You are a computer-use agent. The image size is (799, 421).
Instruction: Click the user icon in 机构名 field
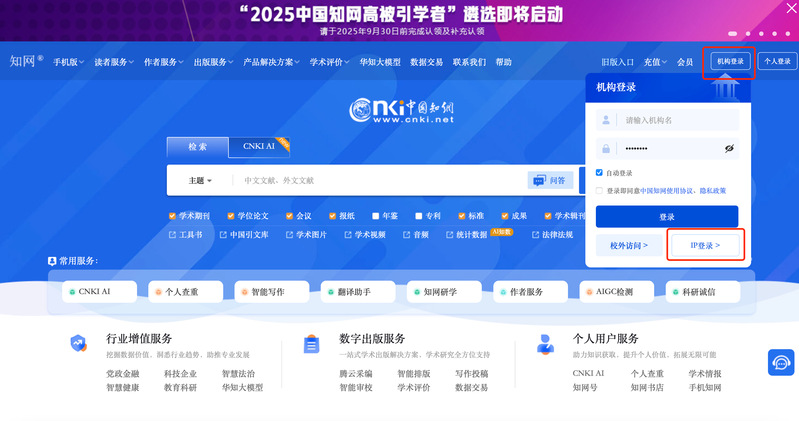606,120
